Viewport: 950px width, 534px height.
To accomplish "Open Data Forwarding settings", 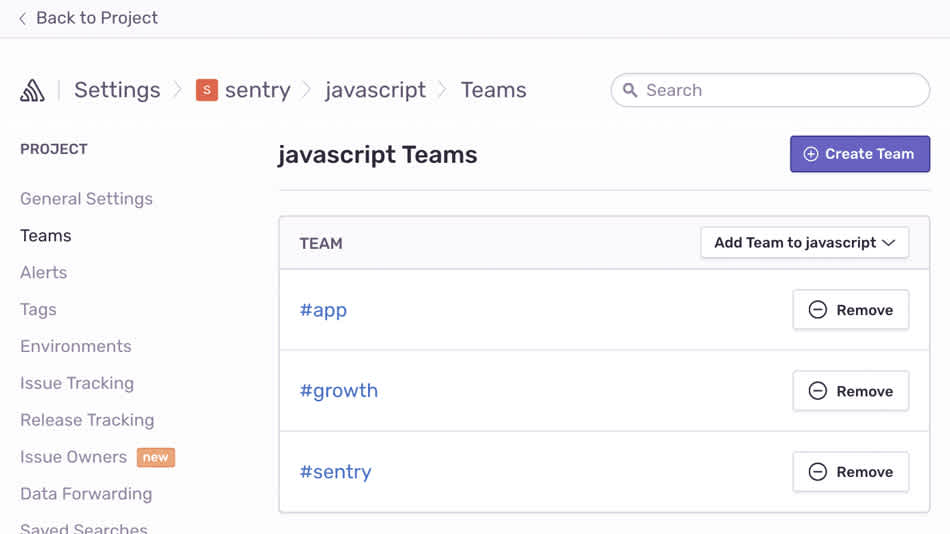I will click(86, 494).
